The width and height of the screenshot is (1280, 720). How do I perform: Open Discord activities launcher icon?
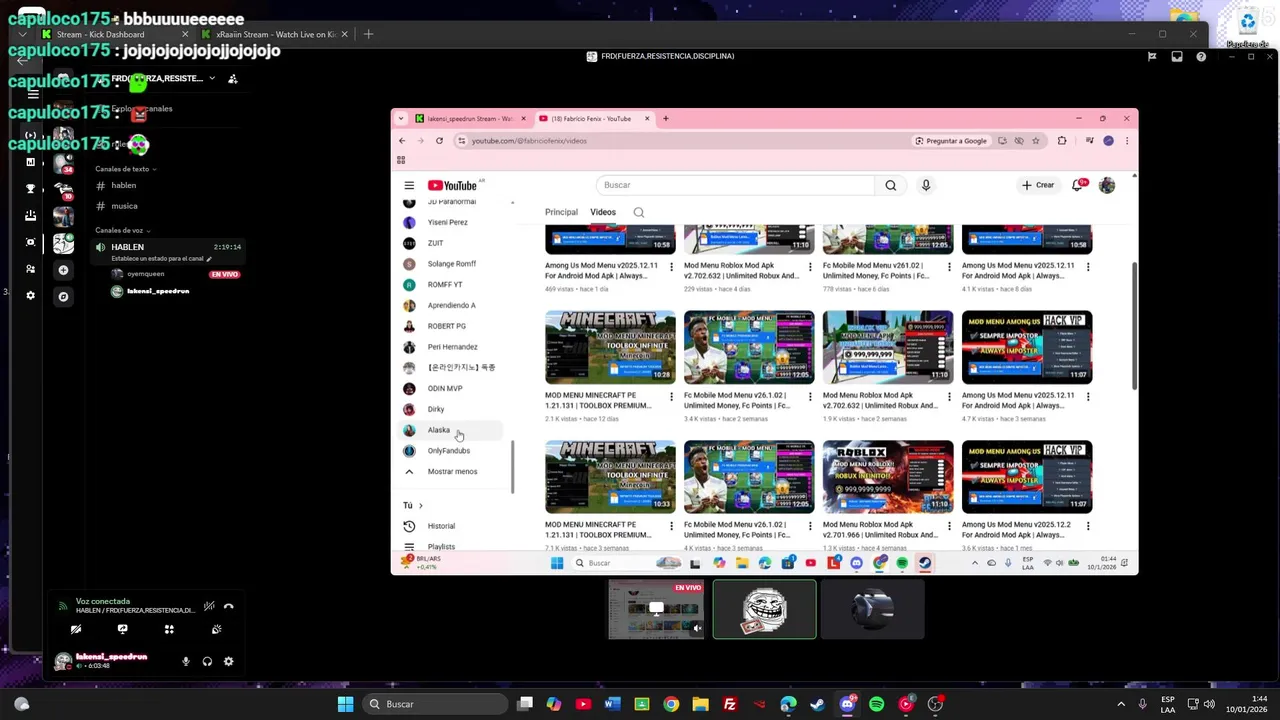(x=169, y=629)
